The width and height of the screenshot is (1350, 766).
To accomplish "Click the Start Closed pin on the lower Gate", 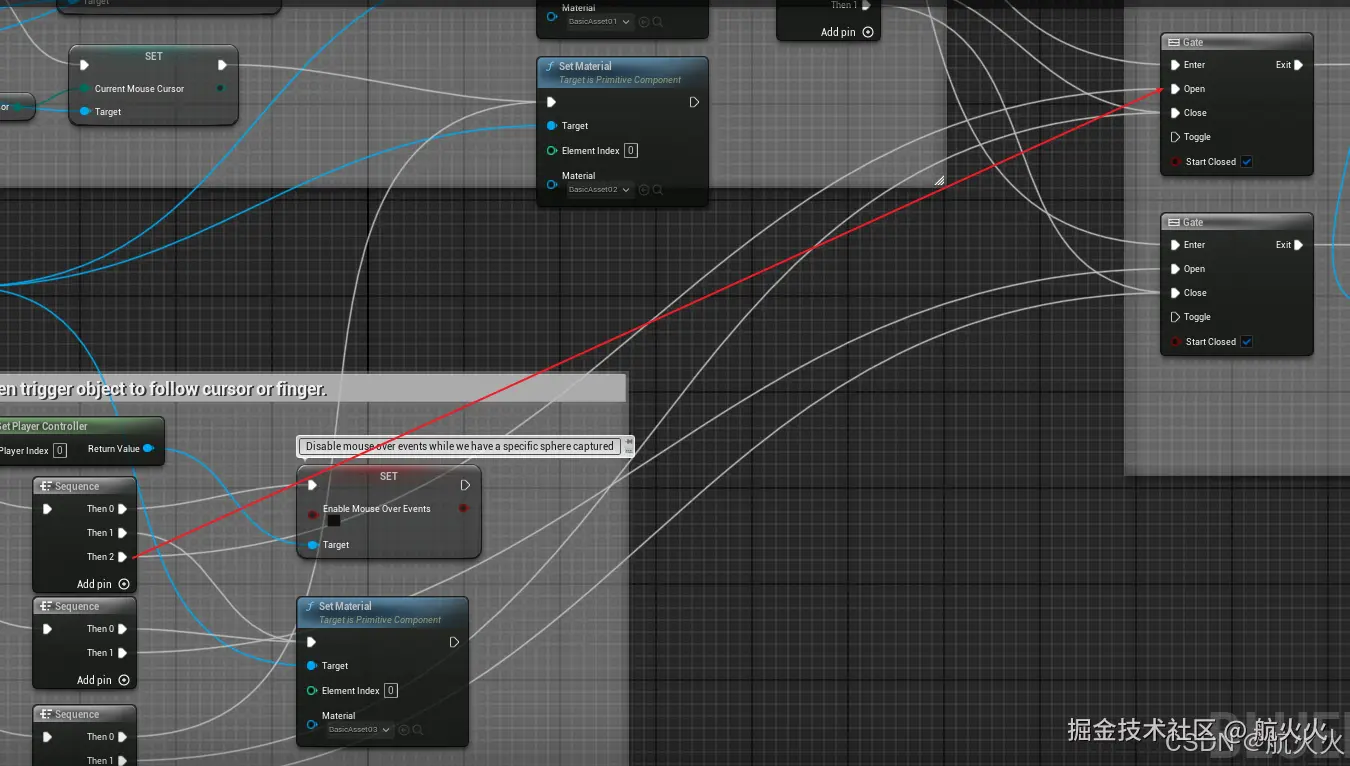I will 1175,342.
